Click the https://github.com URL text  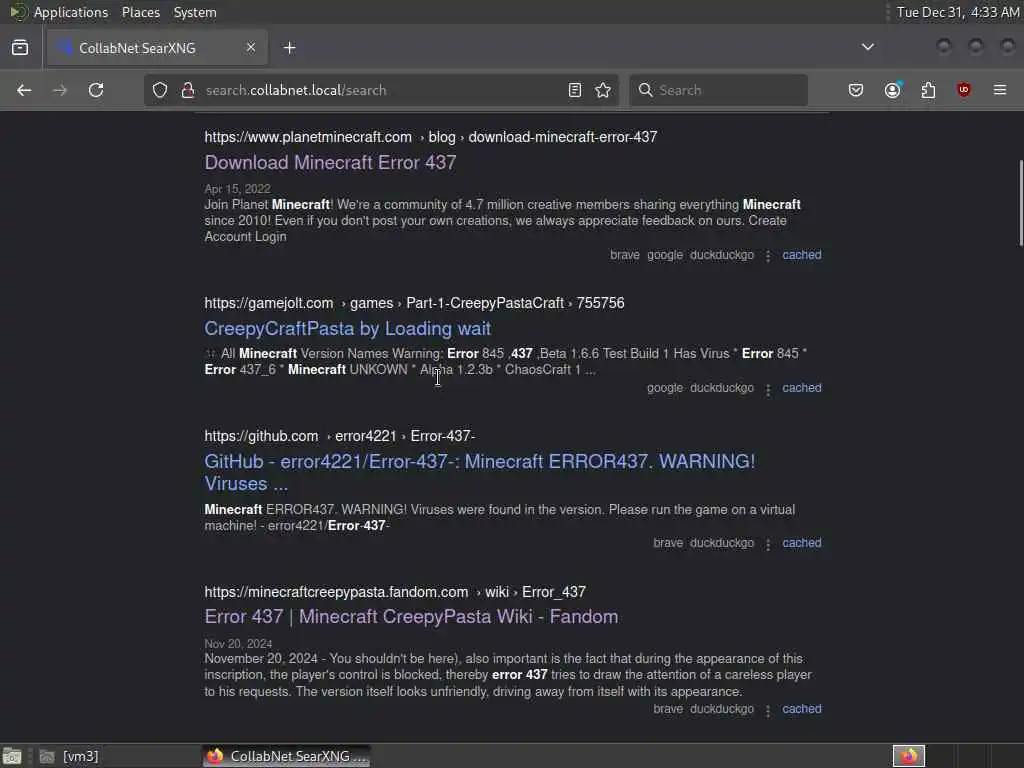pos(261,436)
